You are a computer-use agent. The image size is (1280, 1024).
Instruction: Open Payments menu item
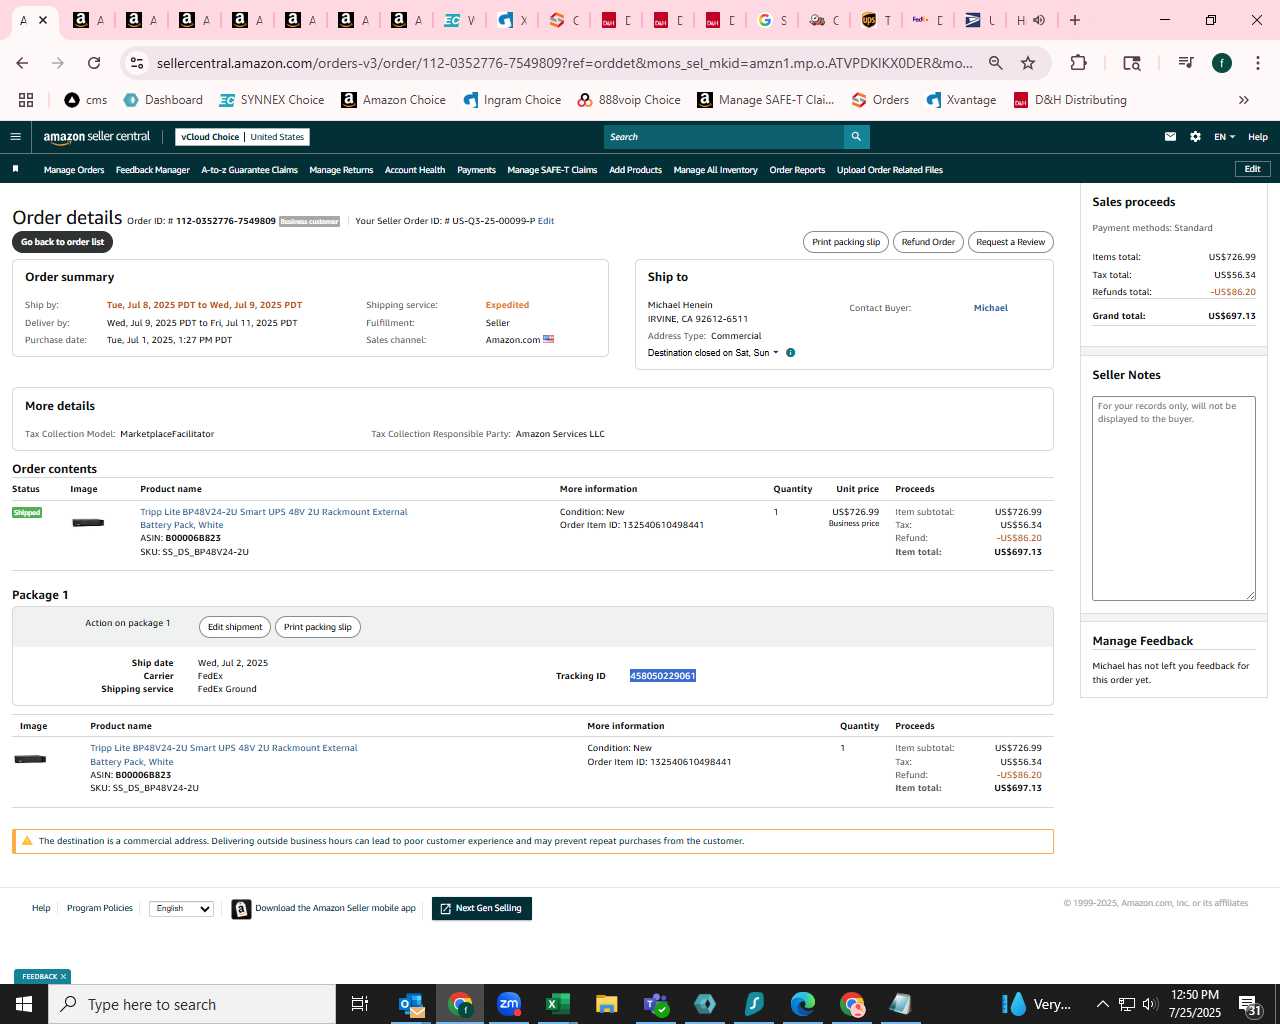click(x=476, y=170)
